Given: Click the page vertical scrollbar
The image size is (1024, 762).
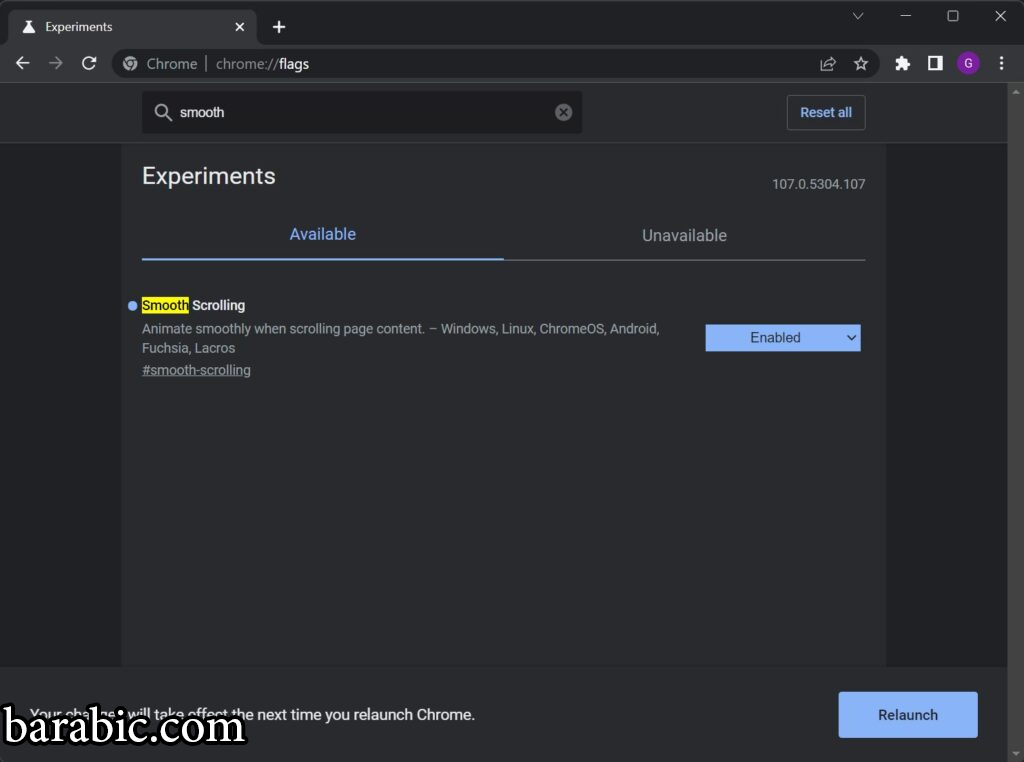Looking at the screenshot, I should point(1016,422).
